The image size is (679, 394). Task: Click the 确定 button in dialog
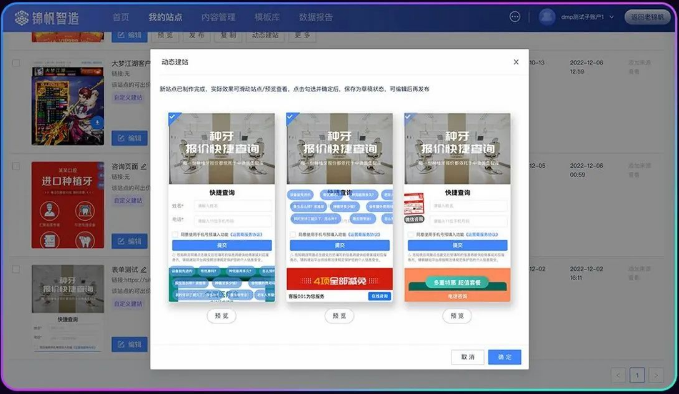[504, 357]
